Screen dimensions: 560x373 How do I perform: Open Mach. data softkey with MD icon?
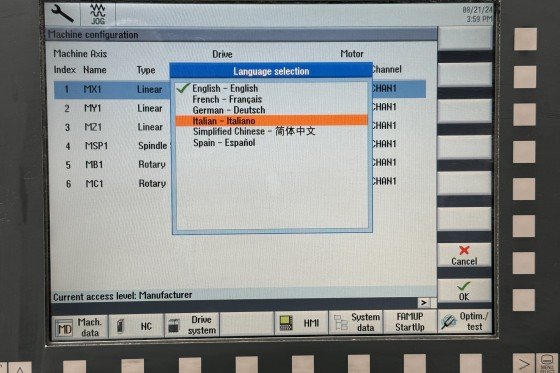[80, 327]
